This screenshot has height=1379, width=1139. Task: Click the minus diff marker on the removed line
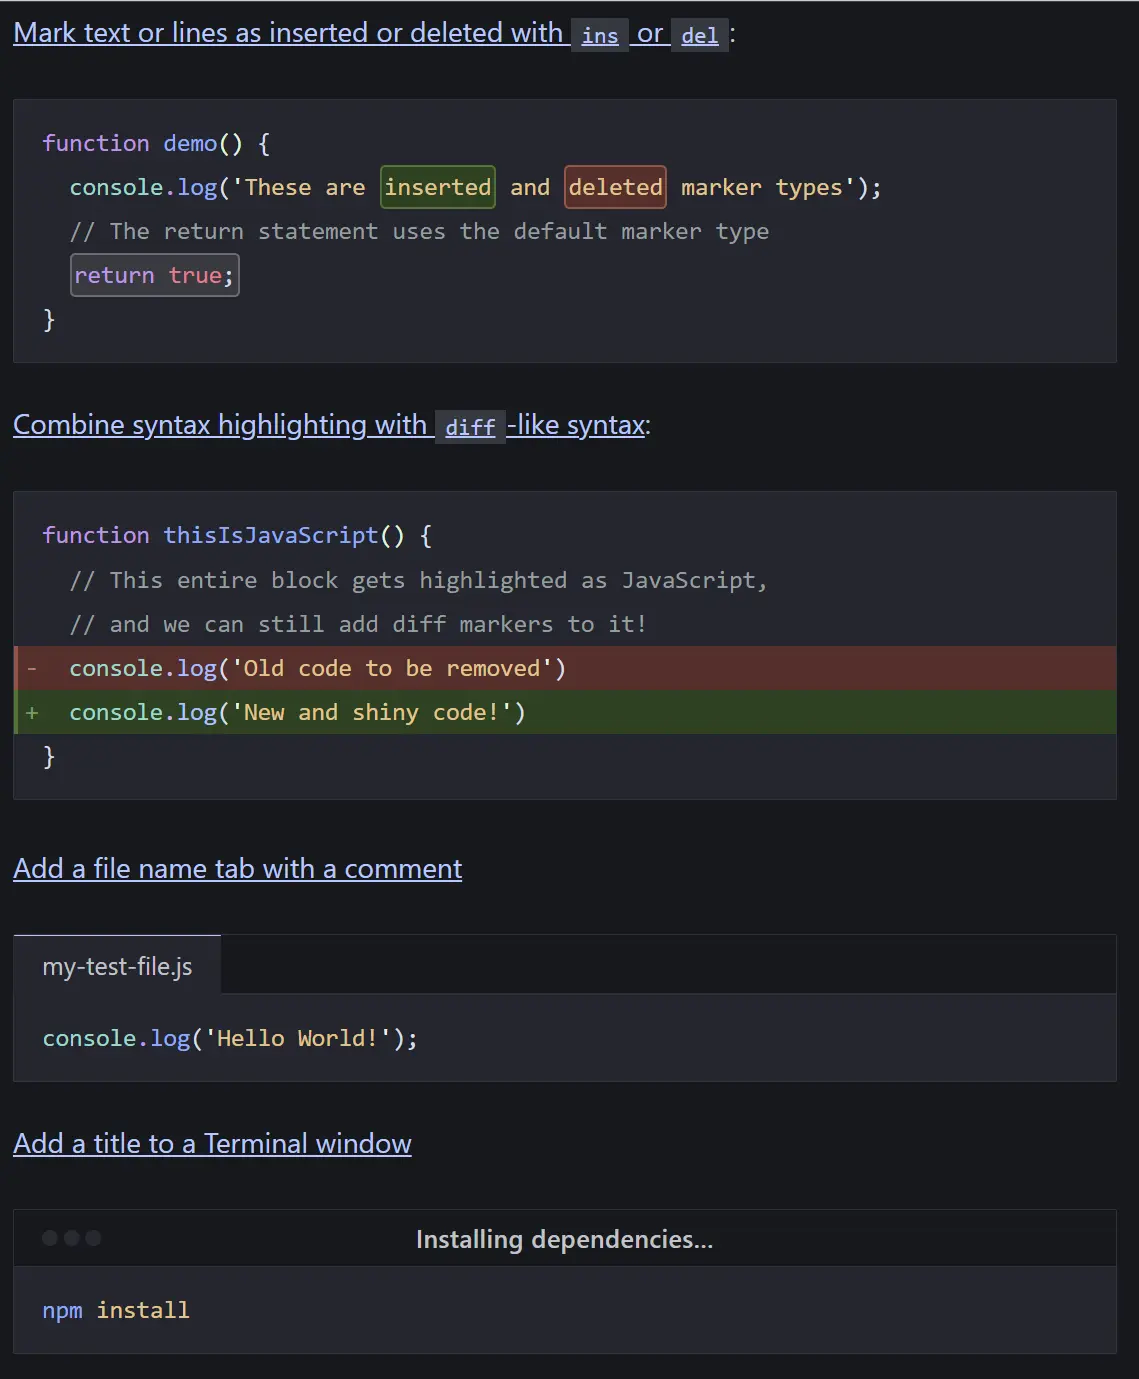pos(32,668)
